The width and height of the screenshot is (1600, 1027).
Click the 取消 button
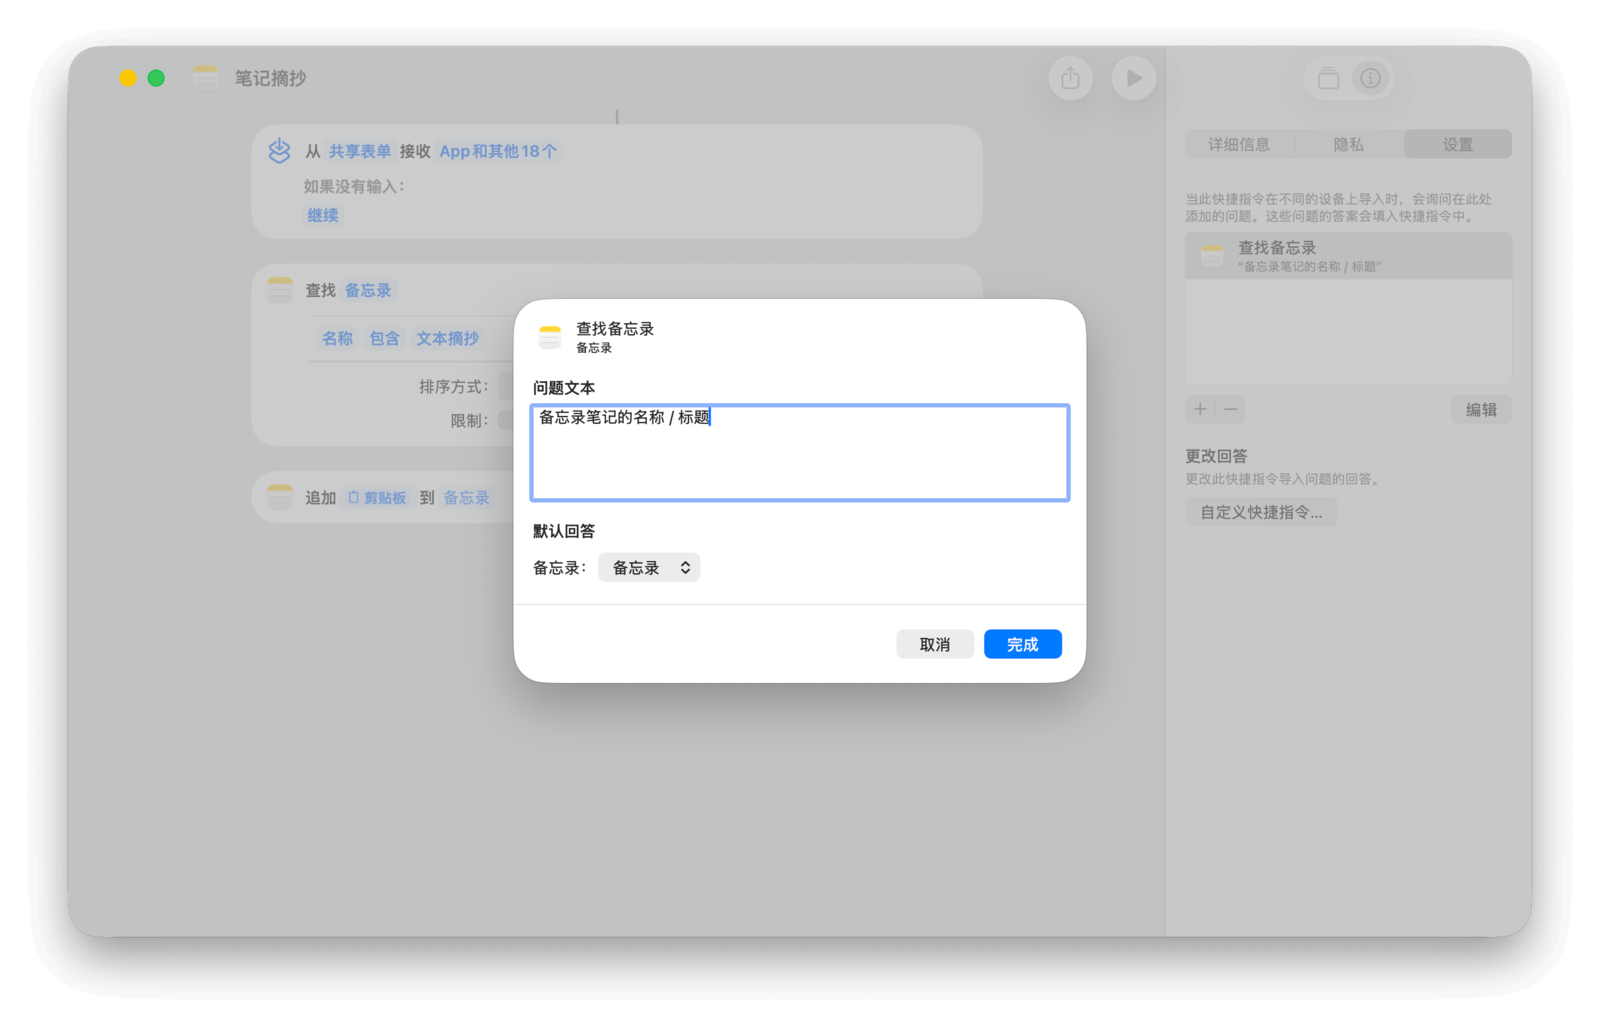(934, 645)
